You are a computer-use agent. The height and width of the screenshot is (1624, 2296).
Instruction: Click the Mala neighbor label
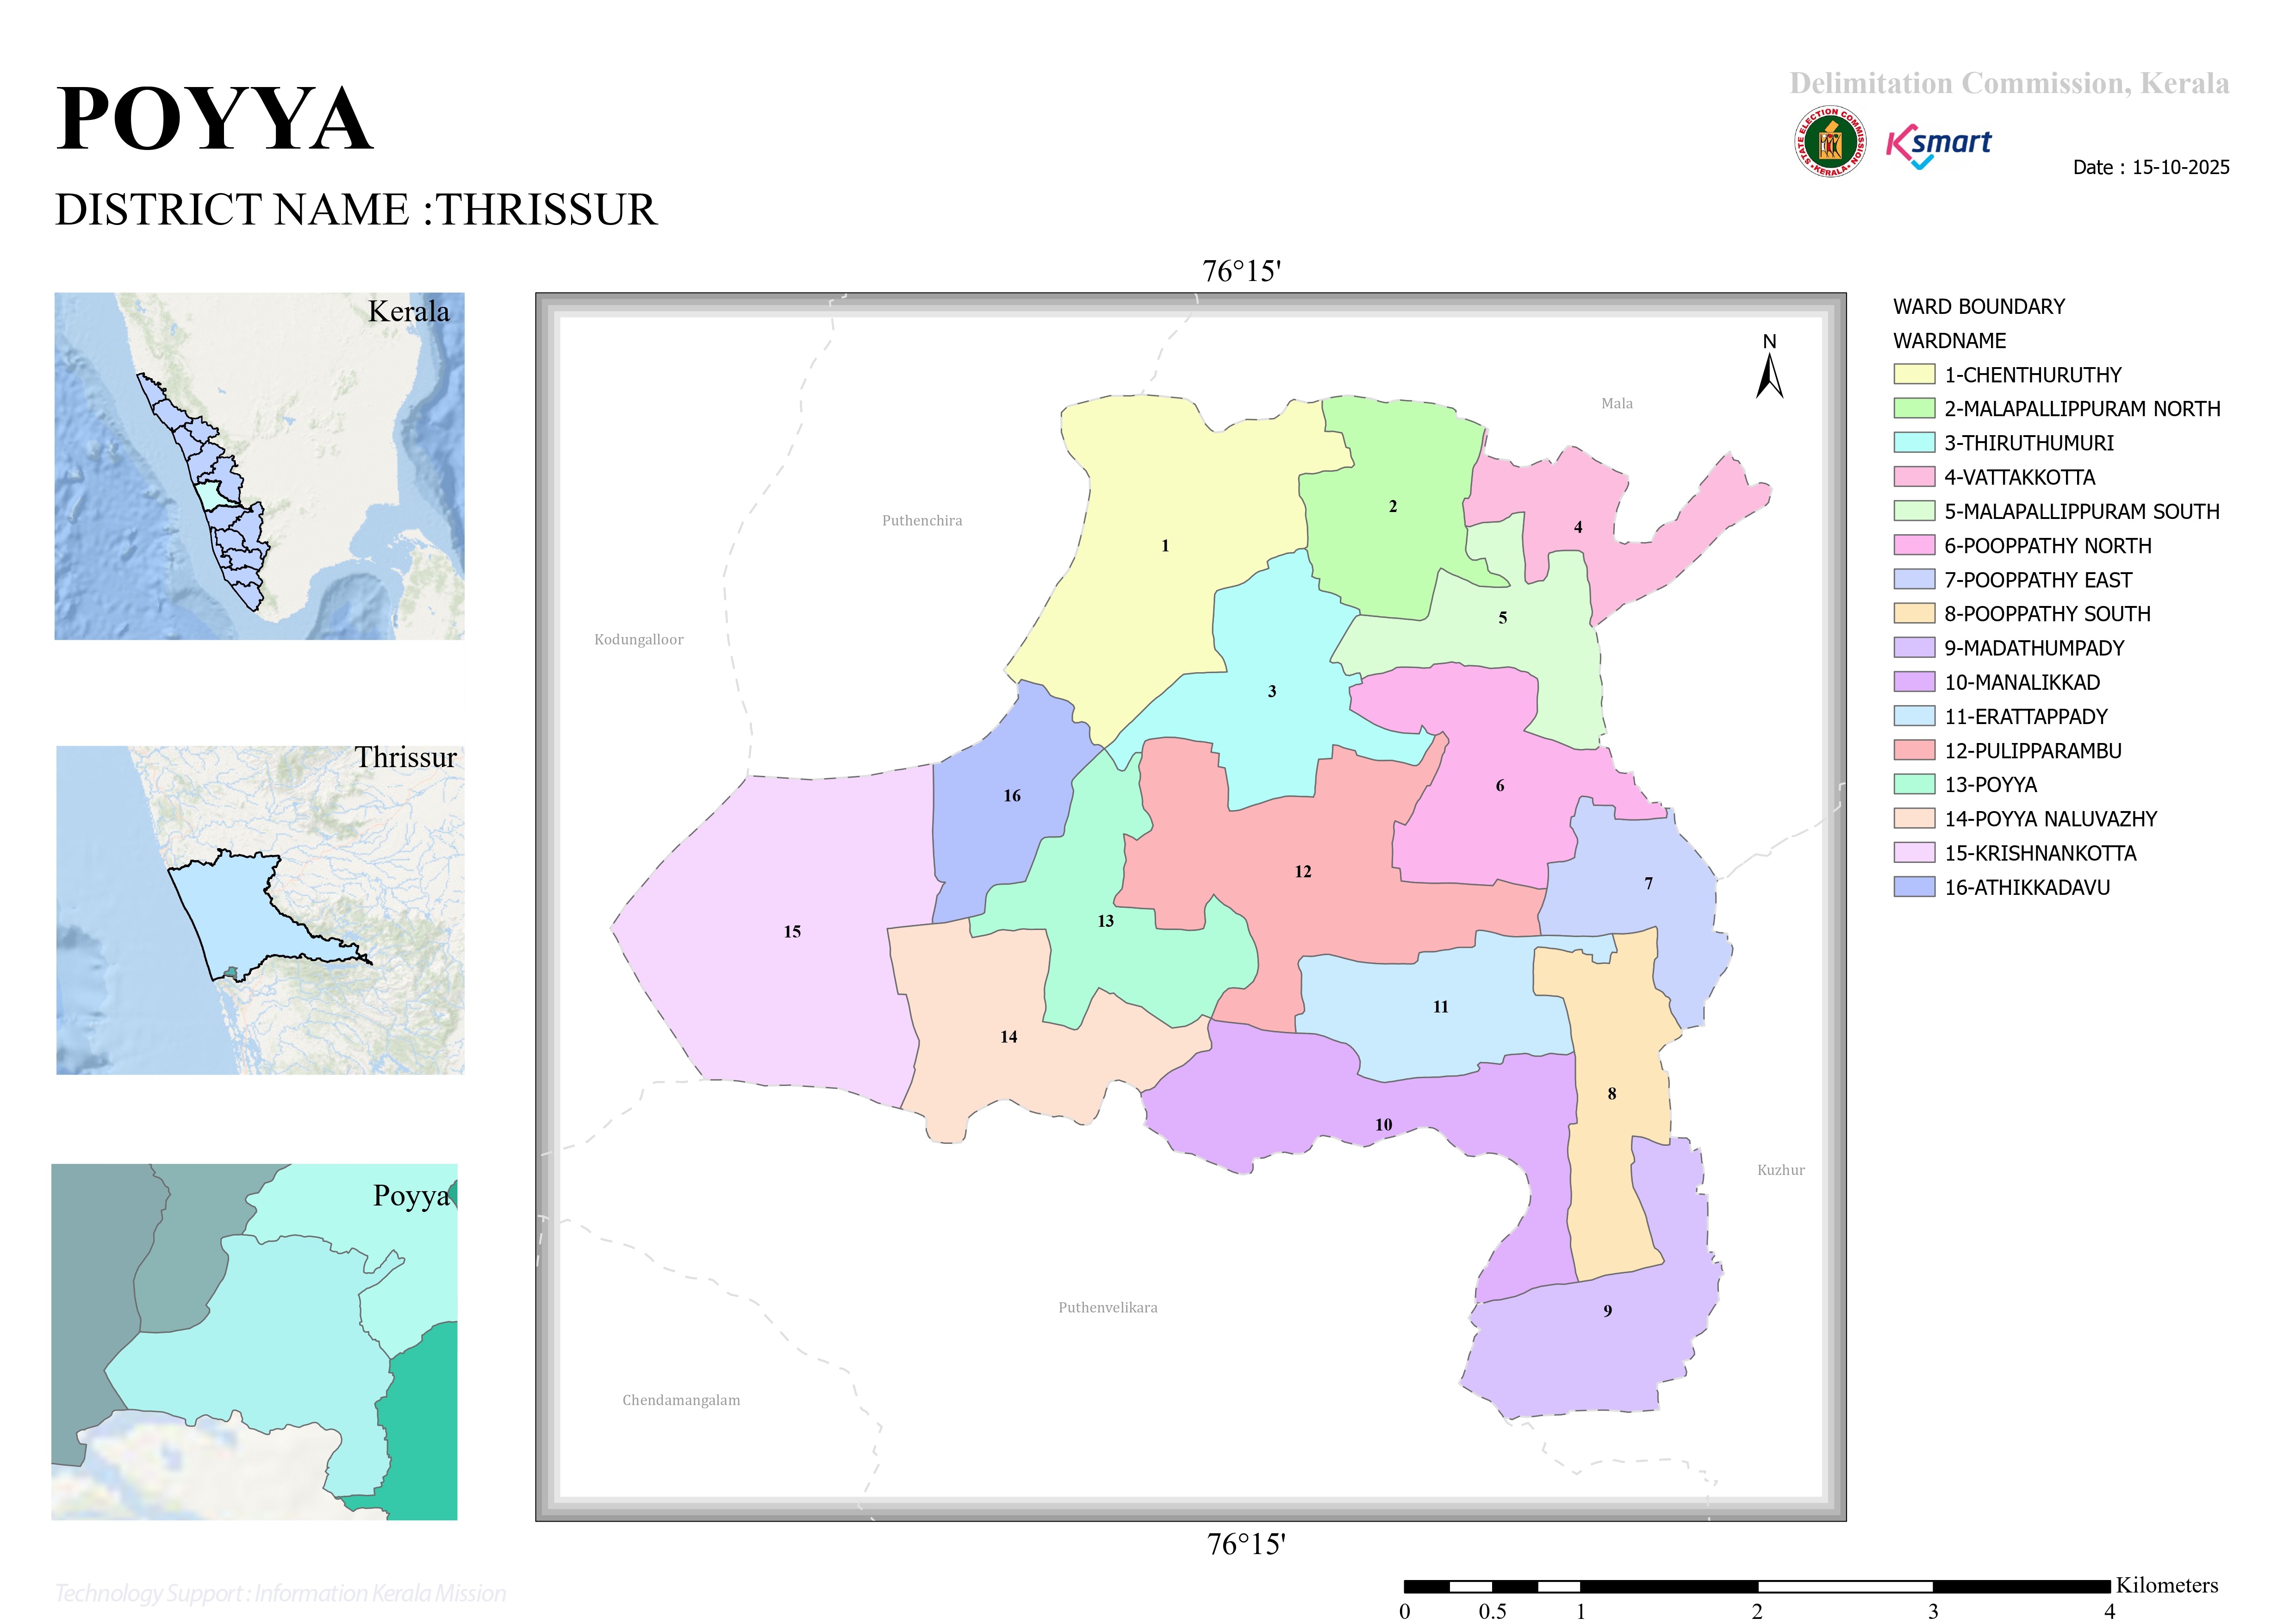tap(1616, 404)
